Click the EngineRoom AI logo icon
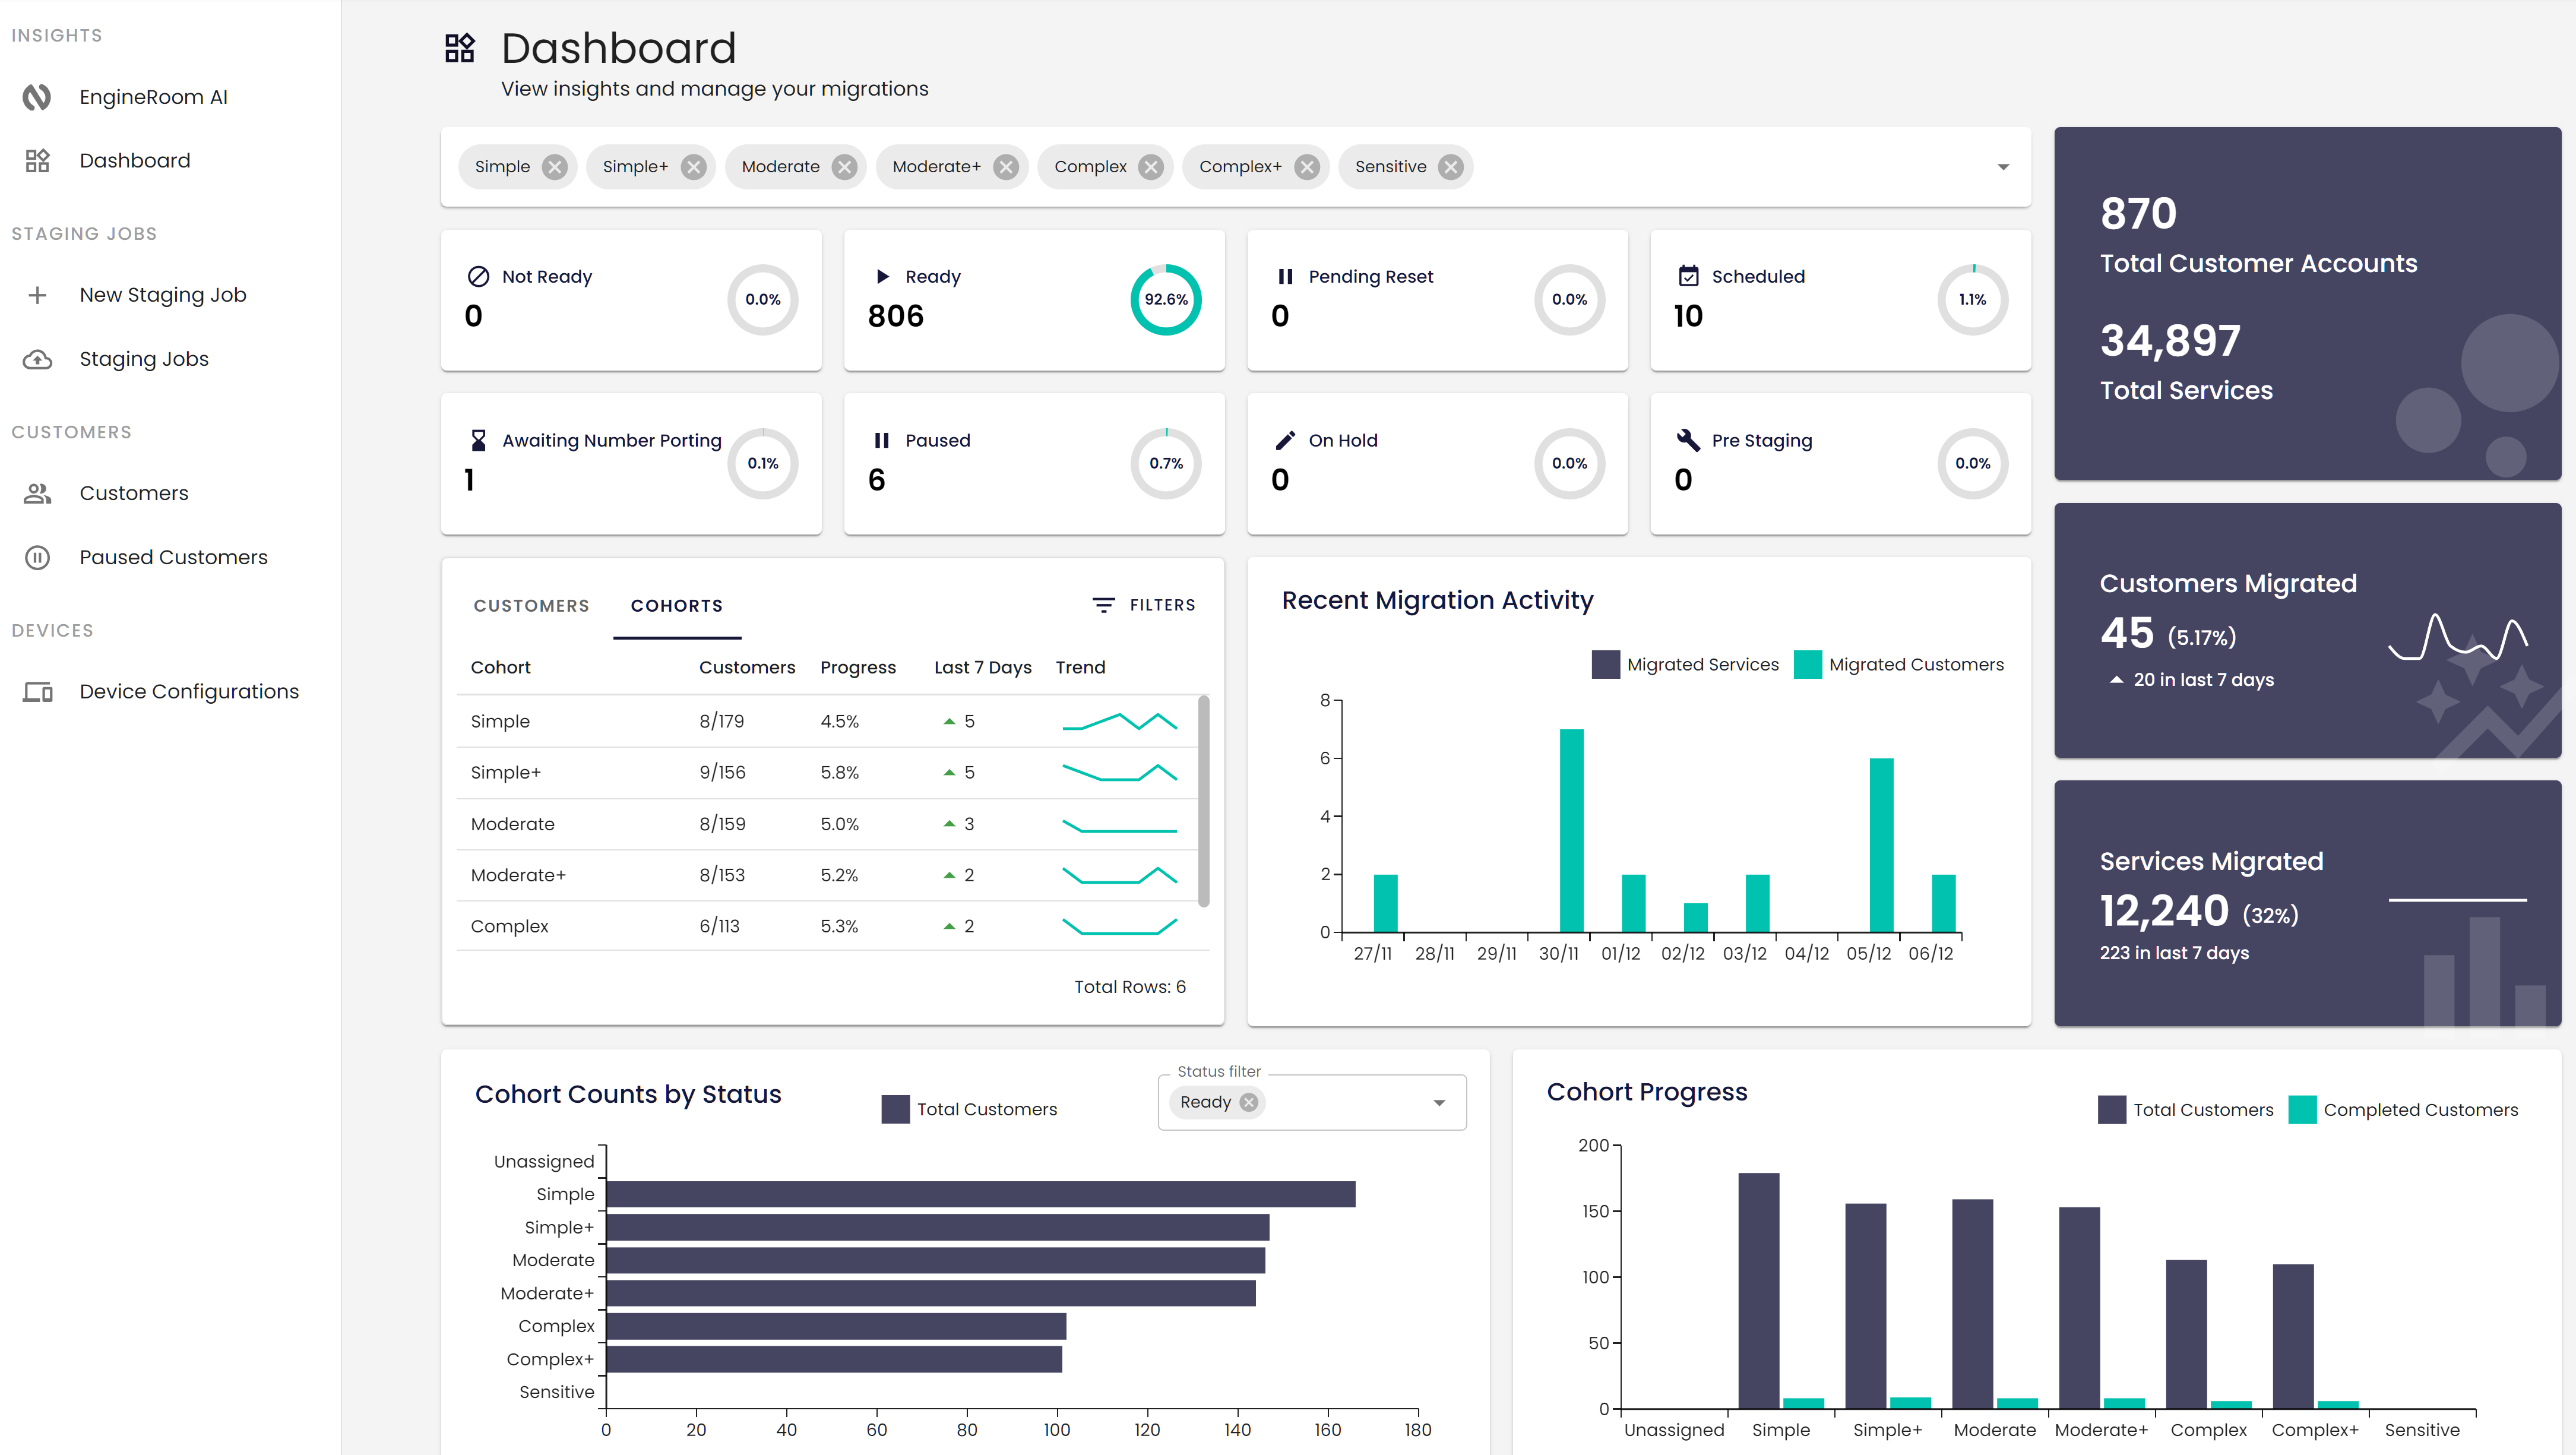Screen dimensions: 2576x1455 [37, 97]
